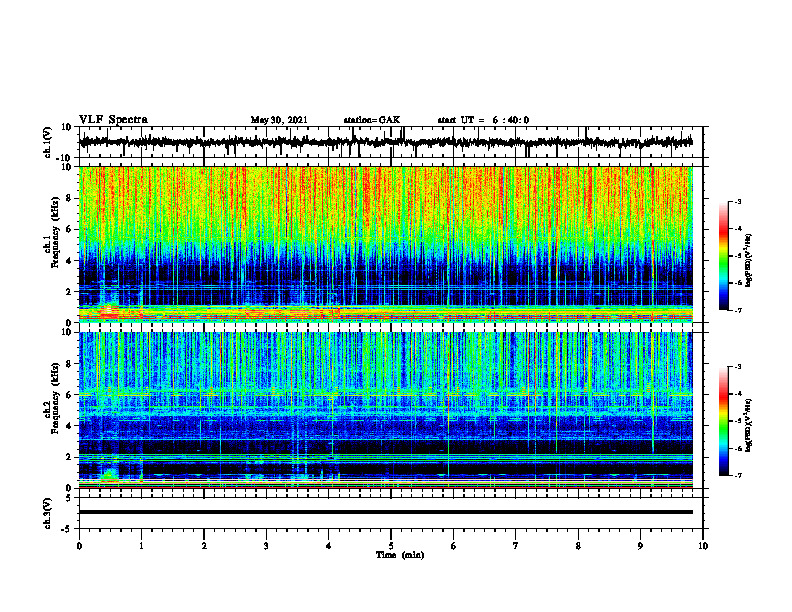Click the "start UT = 6 : 40: 0" text

(x=483, y=120)
